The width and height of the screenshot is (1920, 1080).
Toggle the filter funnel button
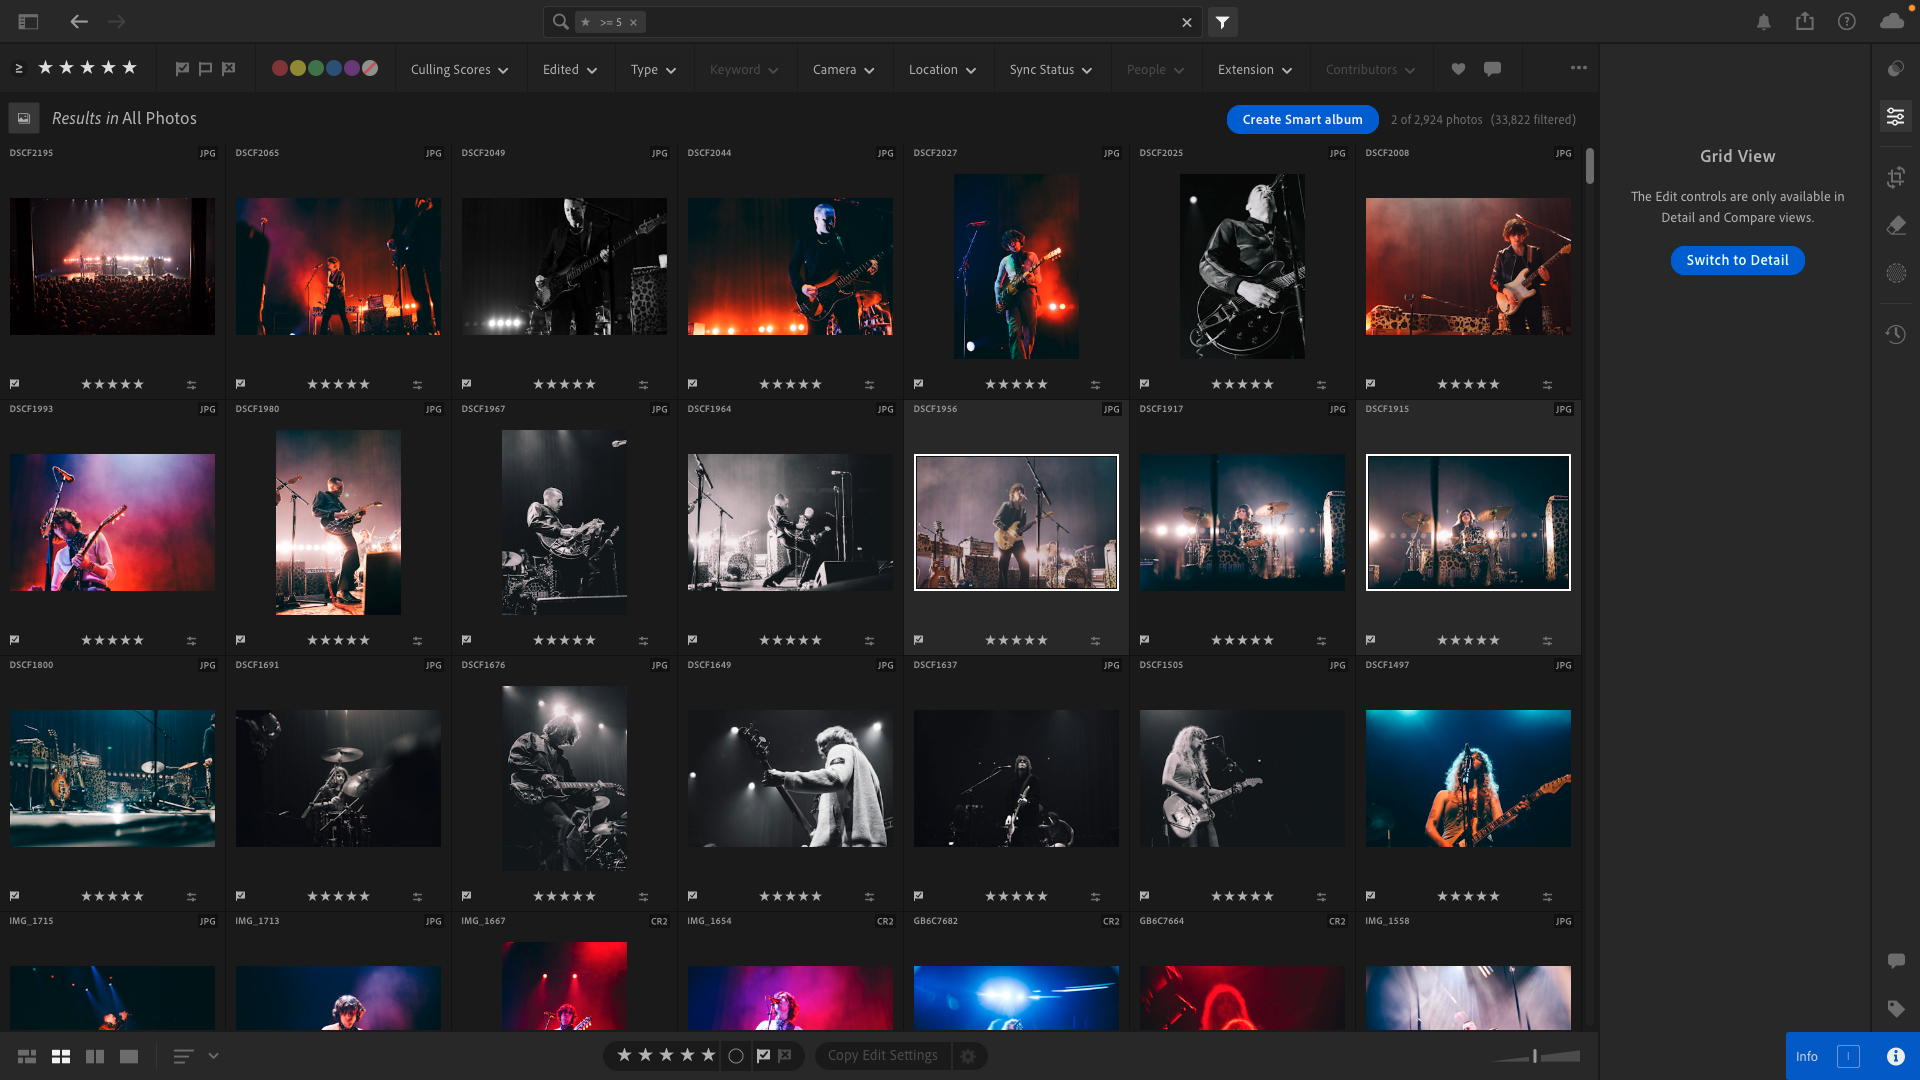click(x=1222, y=22)
